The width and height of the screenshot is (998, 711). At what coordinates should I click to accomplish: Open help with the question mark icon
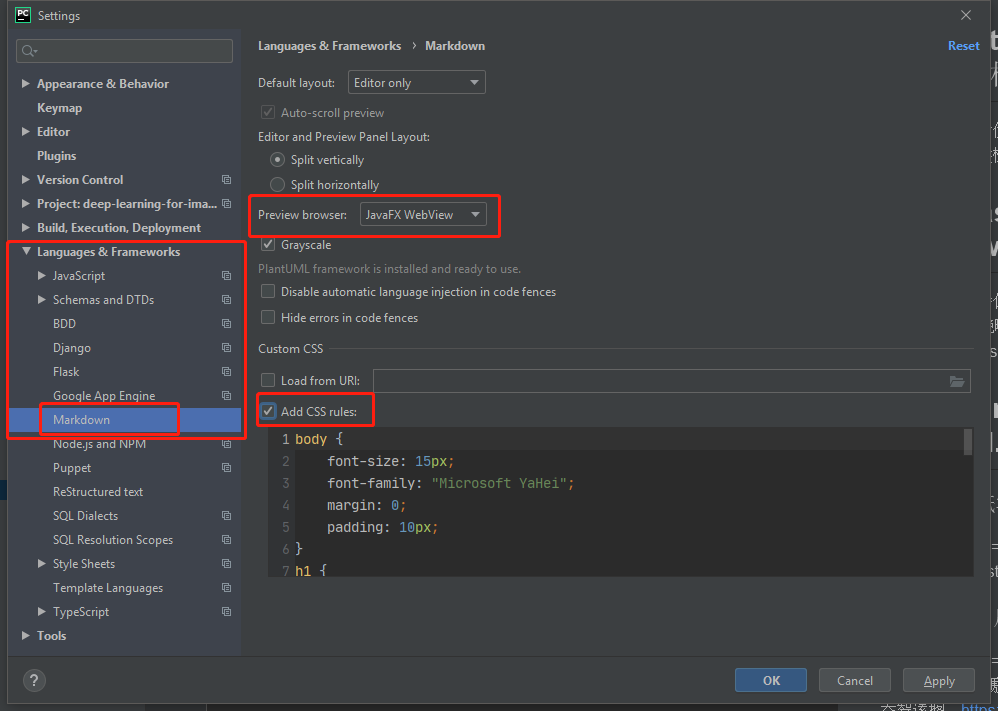(34, 679)
